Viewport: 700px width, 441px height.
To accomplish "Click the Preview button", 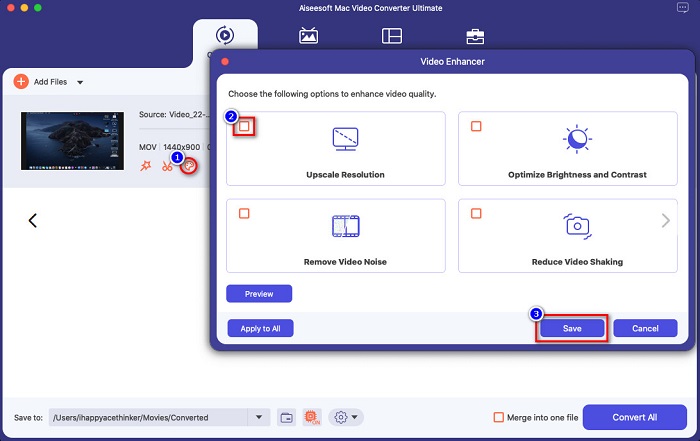I will pyautogui.click(x=259, y=294).
